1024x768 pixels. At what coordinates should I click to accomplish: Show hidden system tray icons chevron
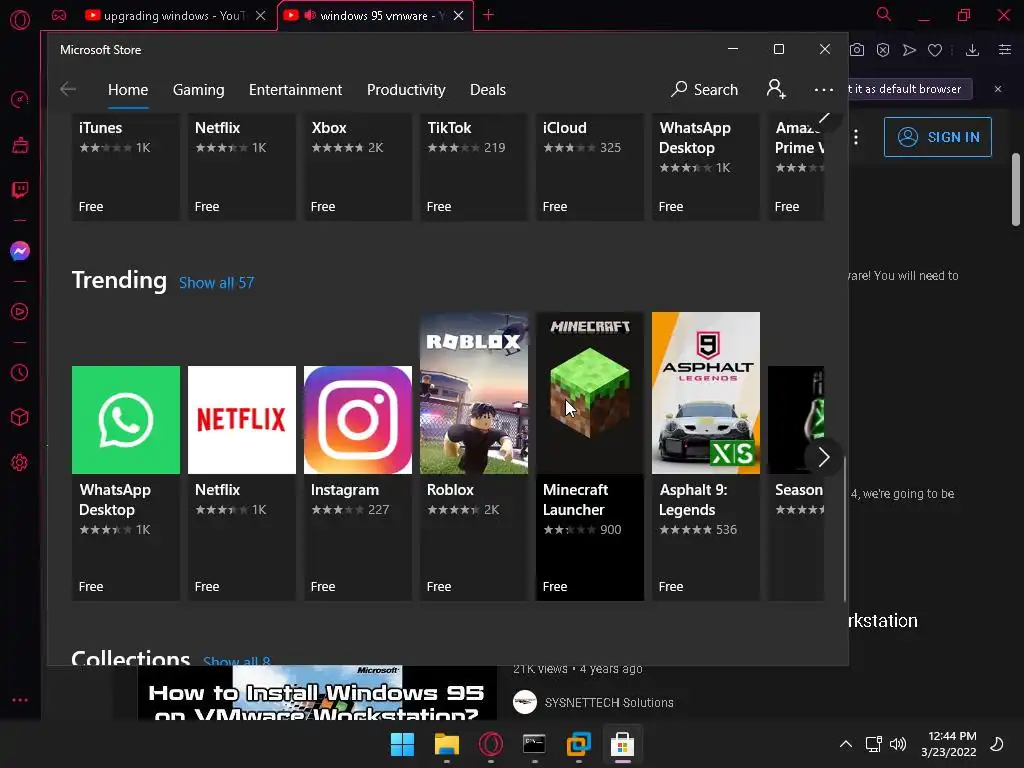click(846, 744)
